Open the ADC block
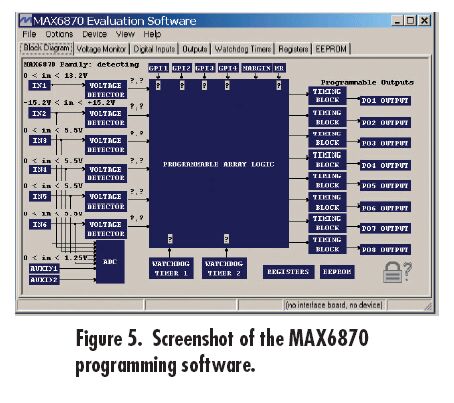This screenshot has width=454, height=403. [x=110, y=262]
